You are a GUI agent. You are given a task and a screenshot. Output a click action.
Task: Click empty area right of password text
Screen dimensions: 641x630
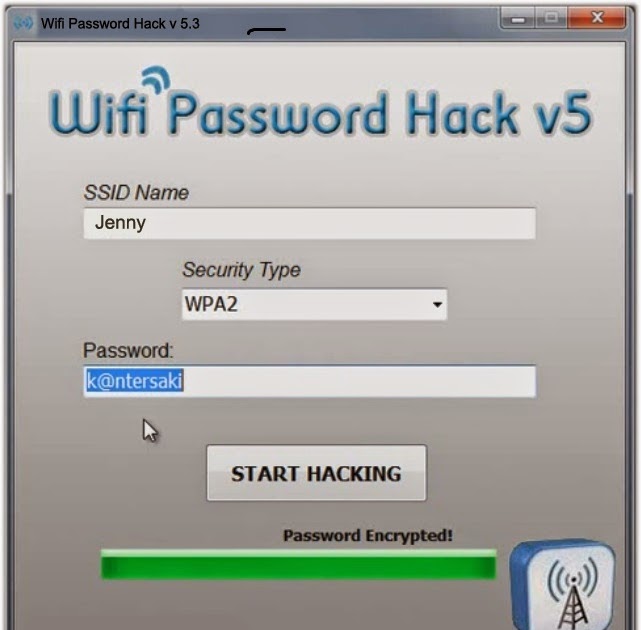click(x=360, y=381)
